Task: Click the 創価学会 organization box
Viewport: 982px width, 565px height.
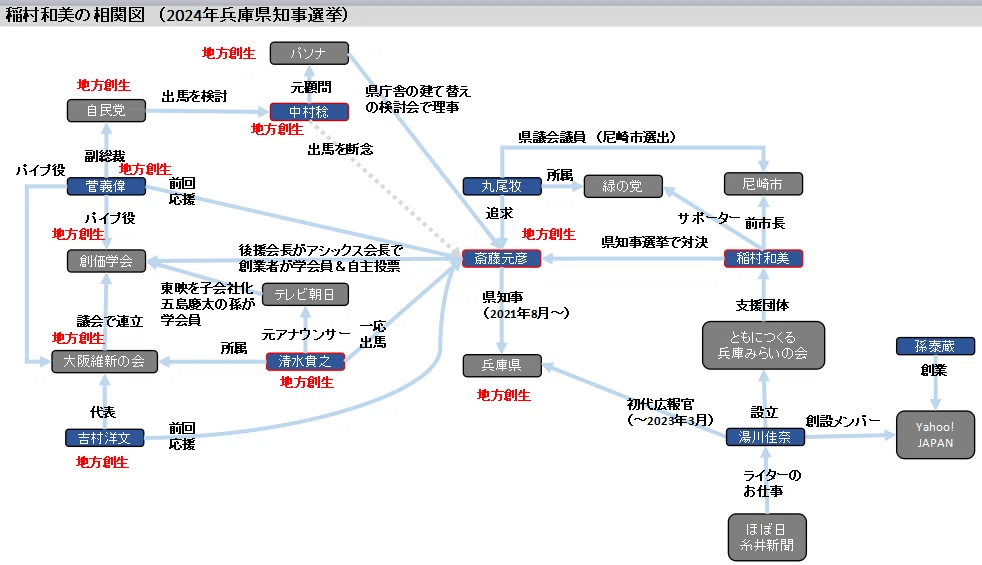Action: [x=106, y=261]
